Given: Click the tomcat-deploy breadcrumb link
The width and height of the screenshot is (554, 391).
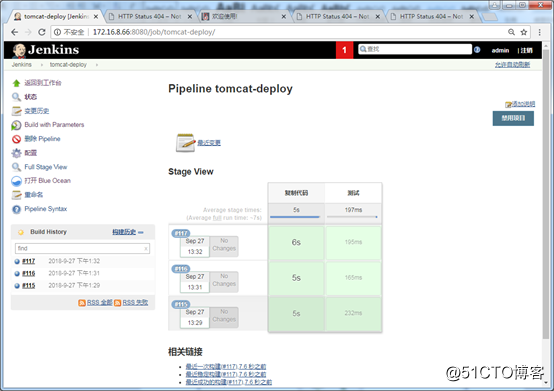Looking at the screenshot, I should [68, 65].
